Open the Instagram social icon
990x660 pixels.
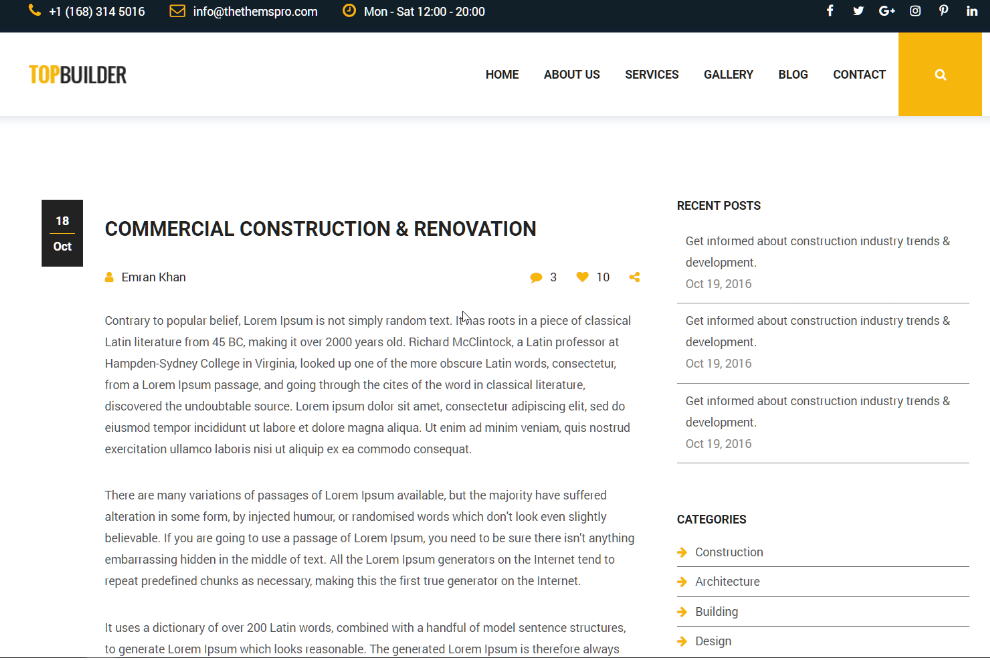[915, 11]
